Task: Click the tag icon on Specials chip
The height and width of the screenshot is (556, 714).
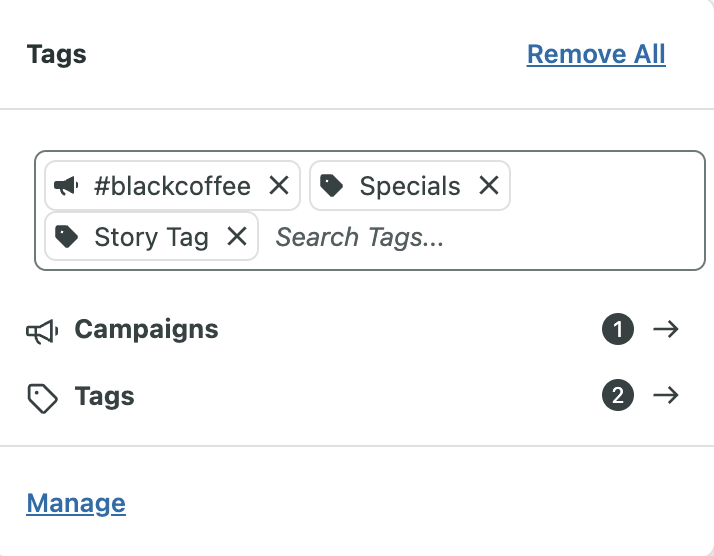Action: (x=332, y=186)
